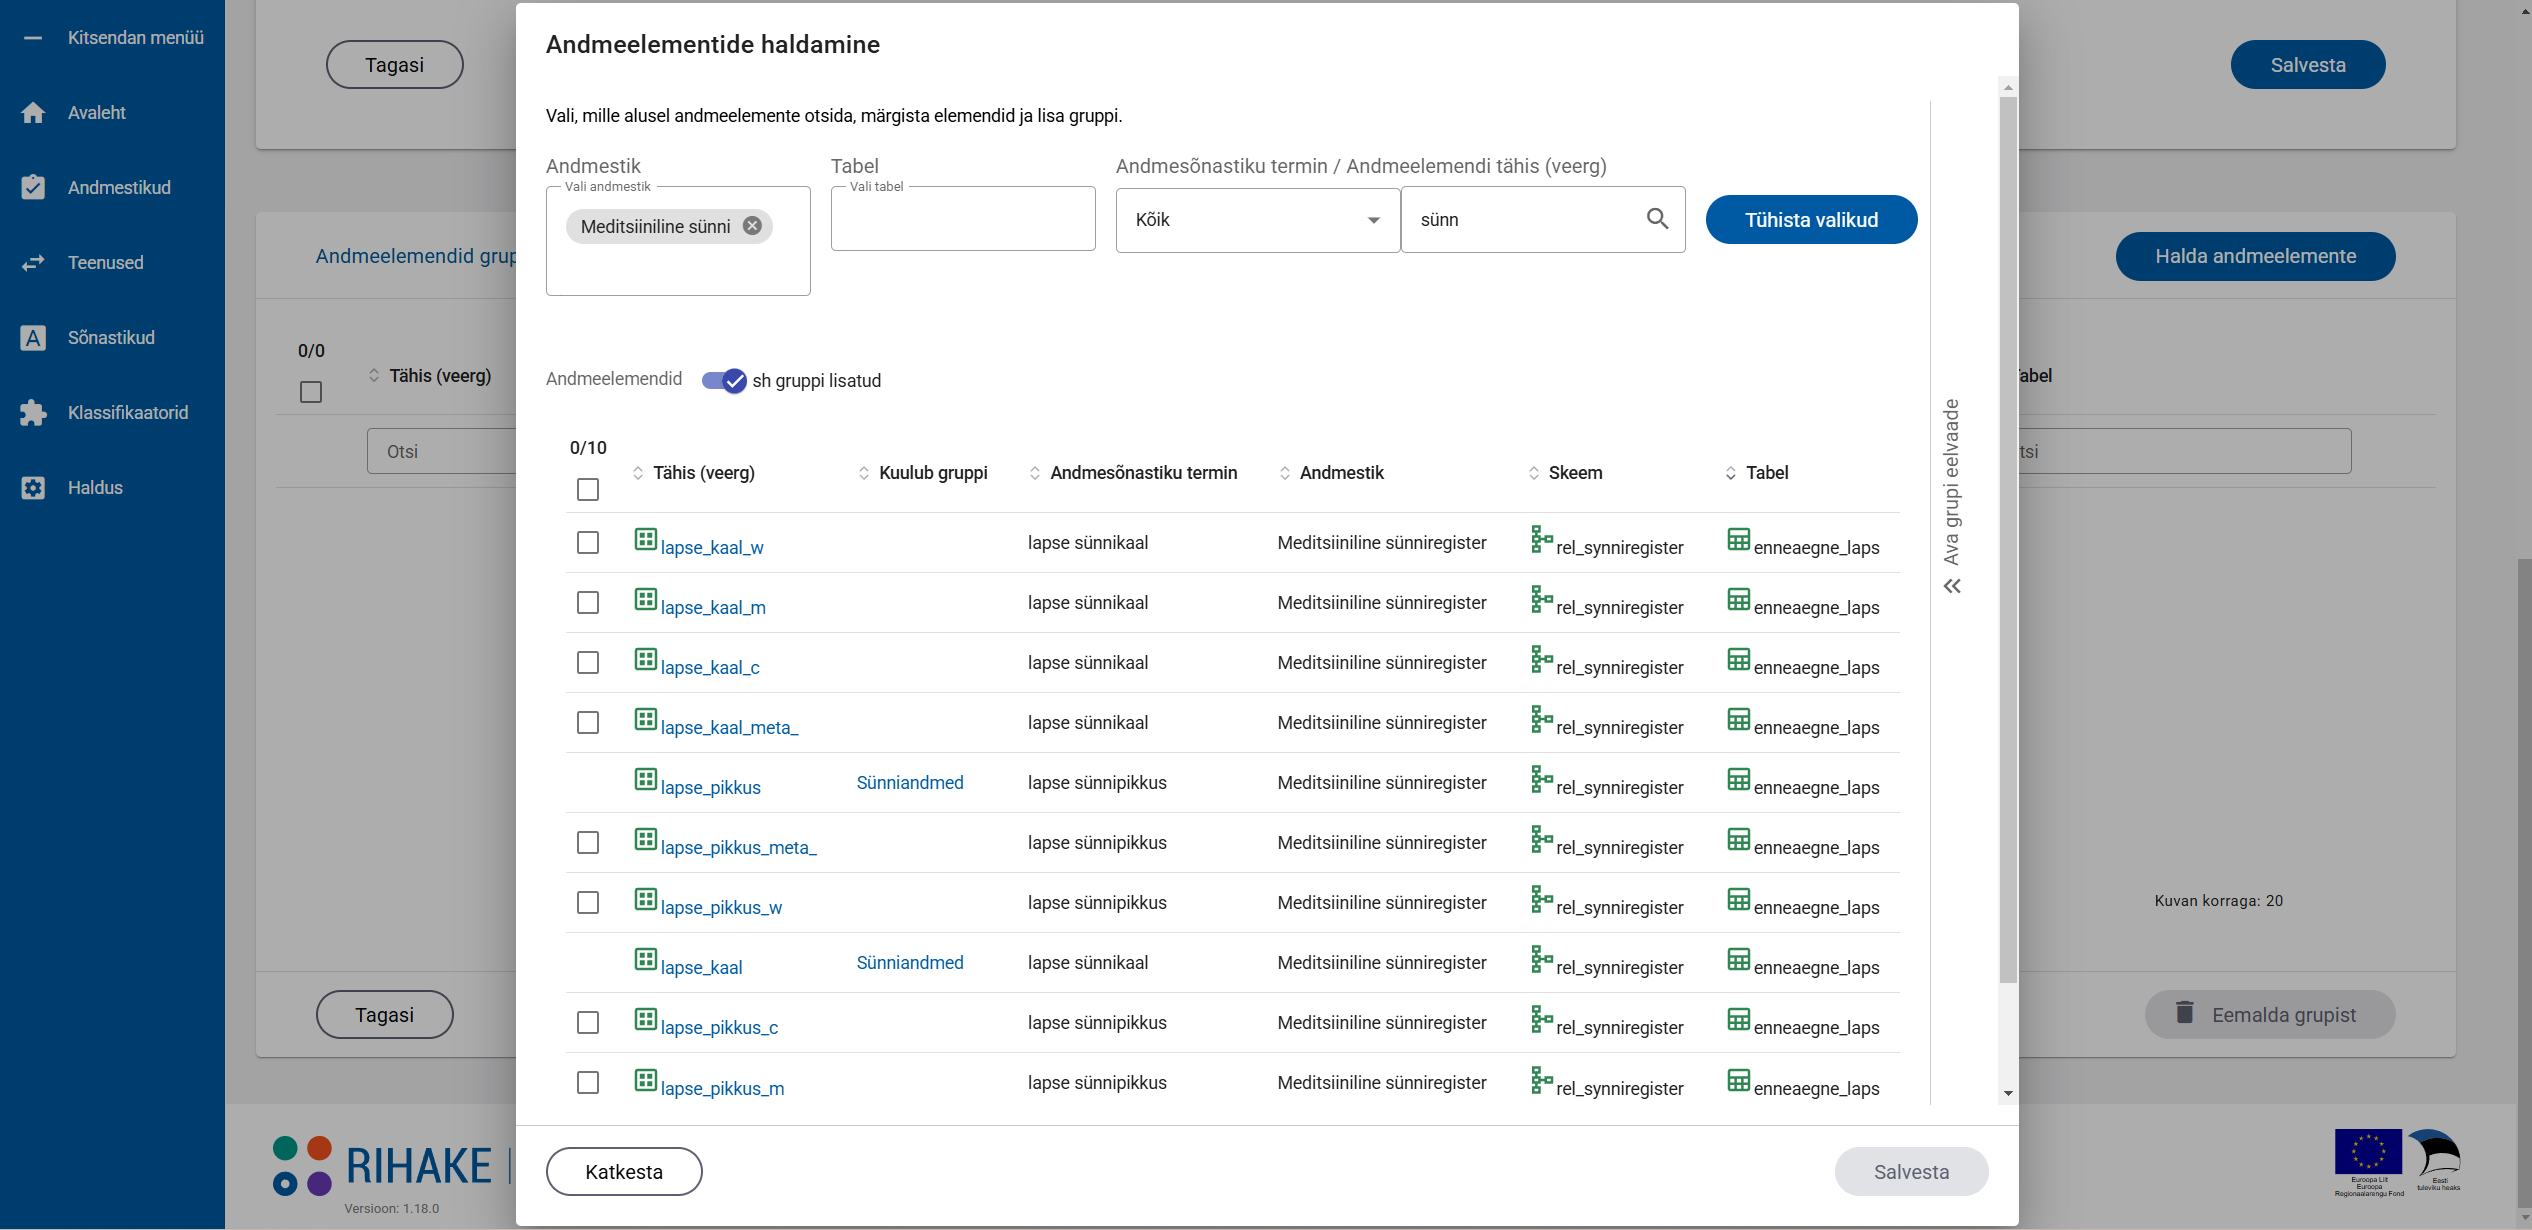
Task: Click the Klassifikaatorid puzzle icon in the sidebar
Action: coord(33,413)
